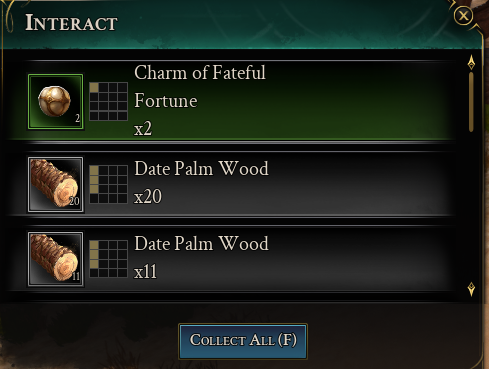Select the Charm of Fateful Fortune row
Screen dimensions: 489x369
pyautogui.click(x=231, y=101)
